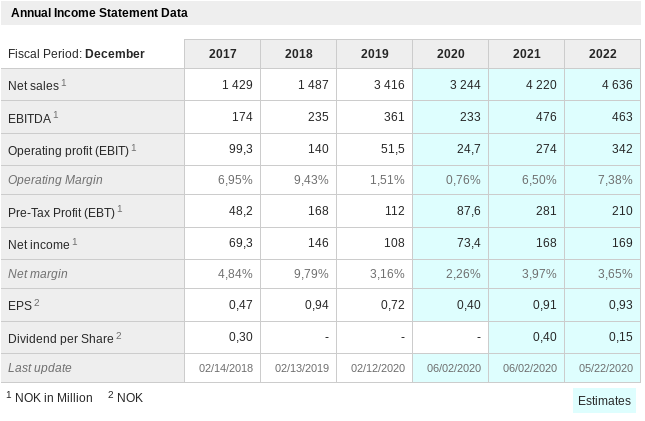This screenshot has width=645, height=421.
Task: Click the Operating profit (EBIT) label
Action: pyautogui.click(x=68, y=150)
